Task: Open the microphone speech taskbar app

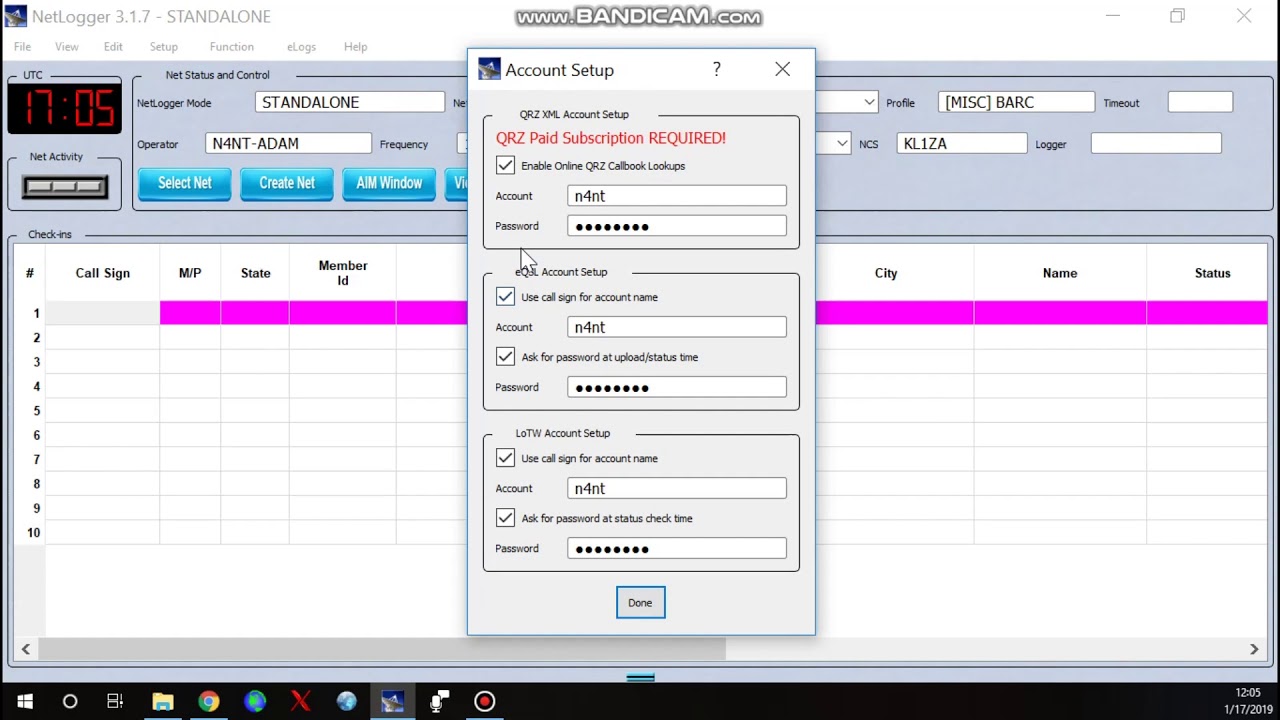Action: tap(438, 702)
